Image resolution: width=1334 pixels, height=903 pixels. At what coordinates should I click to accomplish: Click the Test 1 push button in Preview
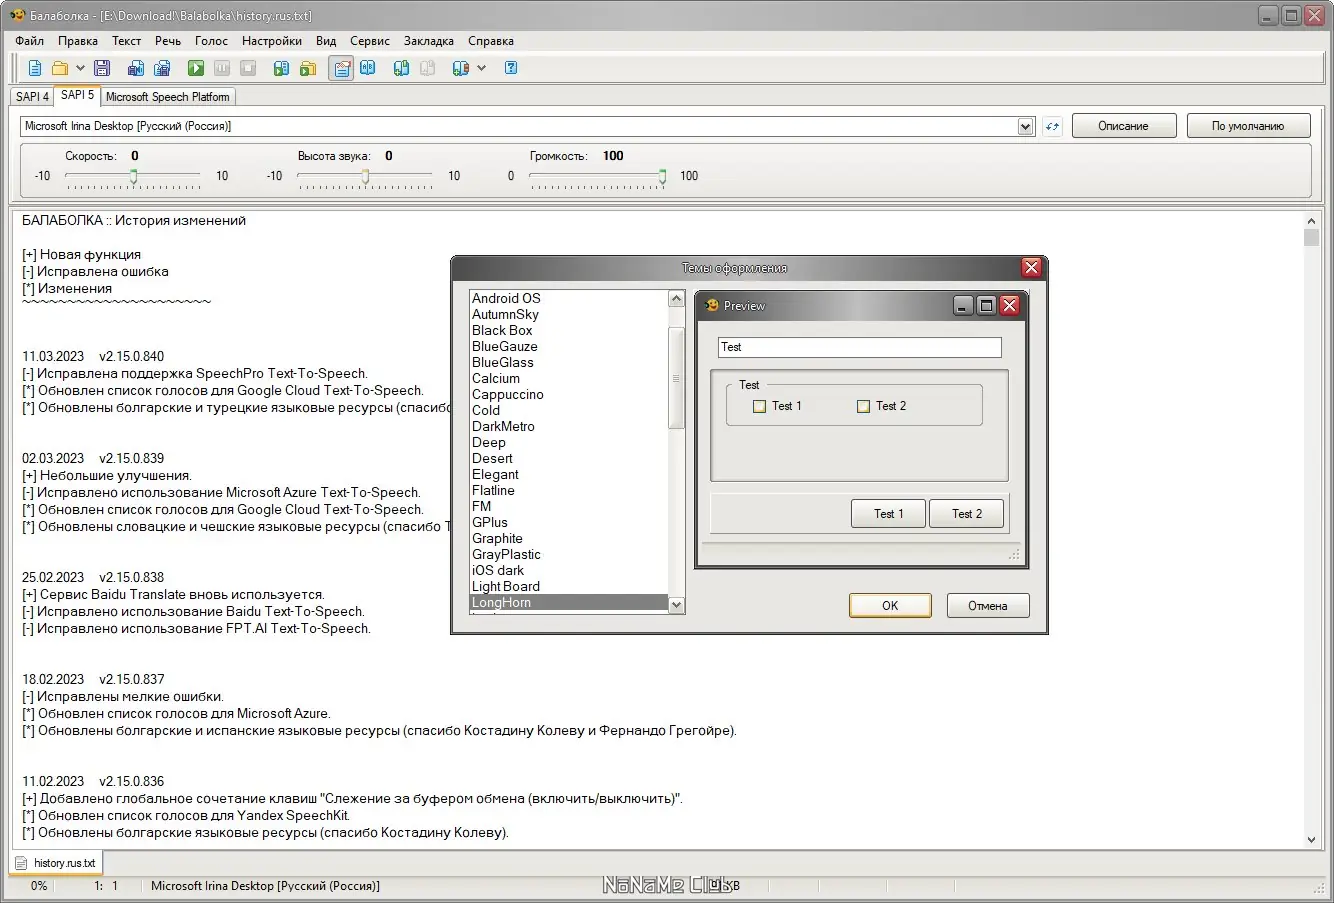(888, 514)
